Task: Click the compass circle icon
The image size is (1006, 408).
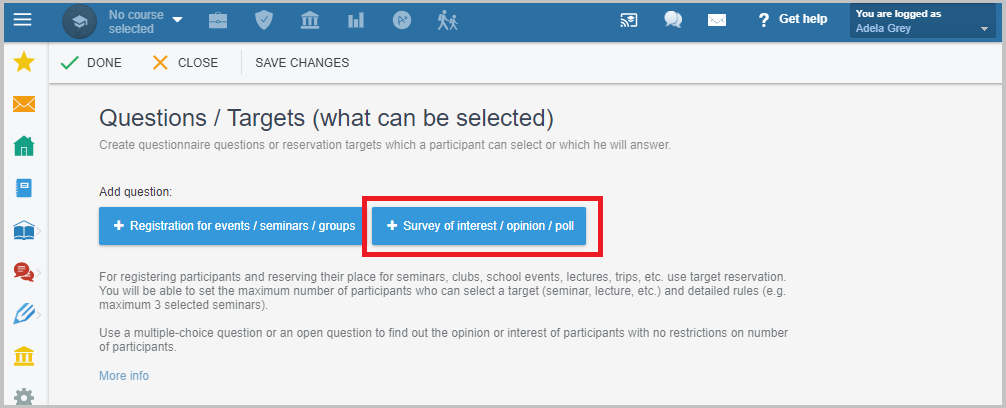Action: tap(402, 21)
